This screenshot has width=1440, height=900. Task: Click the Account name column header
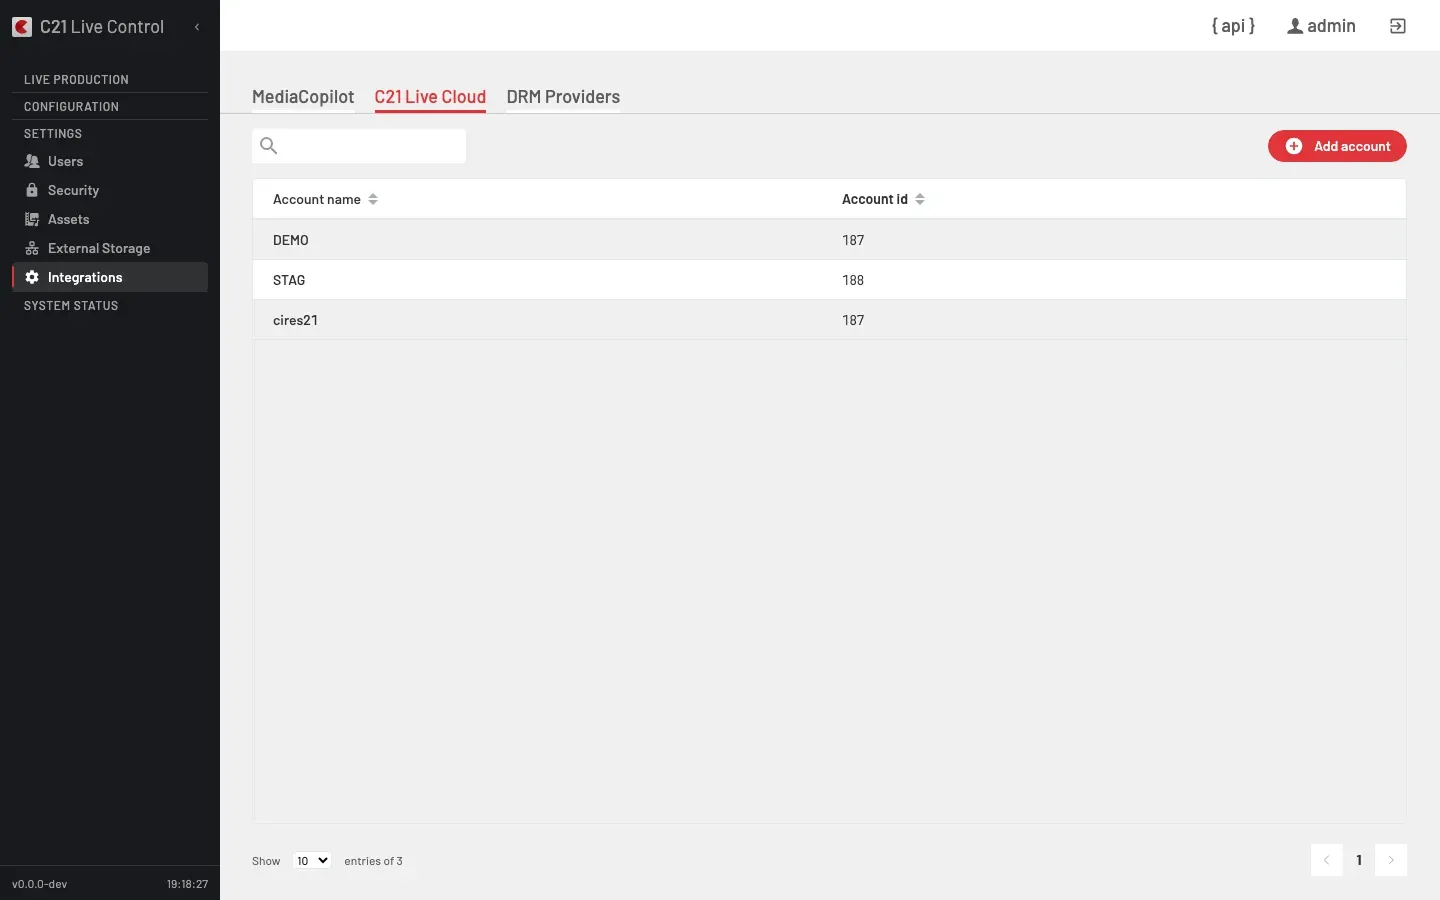coord(317,199)
